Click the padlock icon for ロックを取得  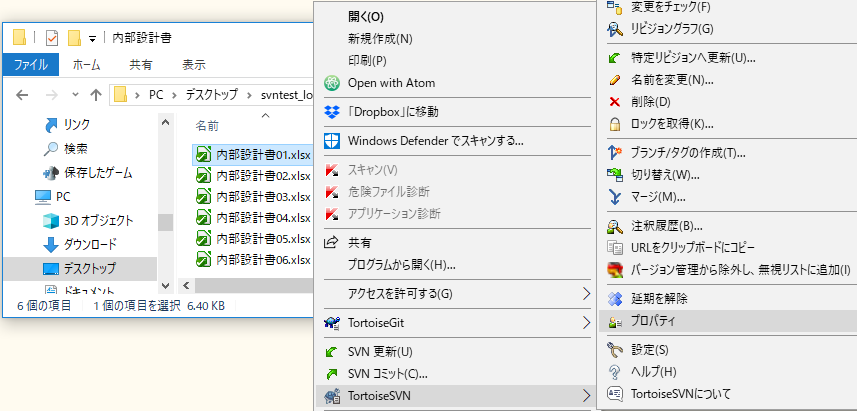pyautogui.click(x=615, y=124)
